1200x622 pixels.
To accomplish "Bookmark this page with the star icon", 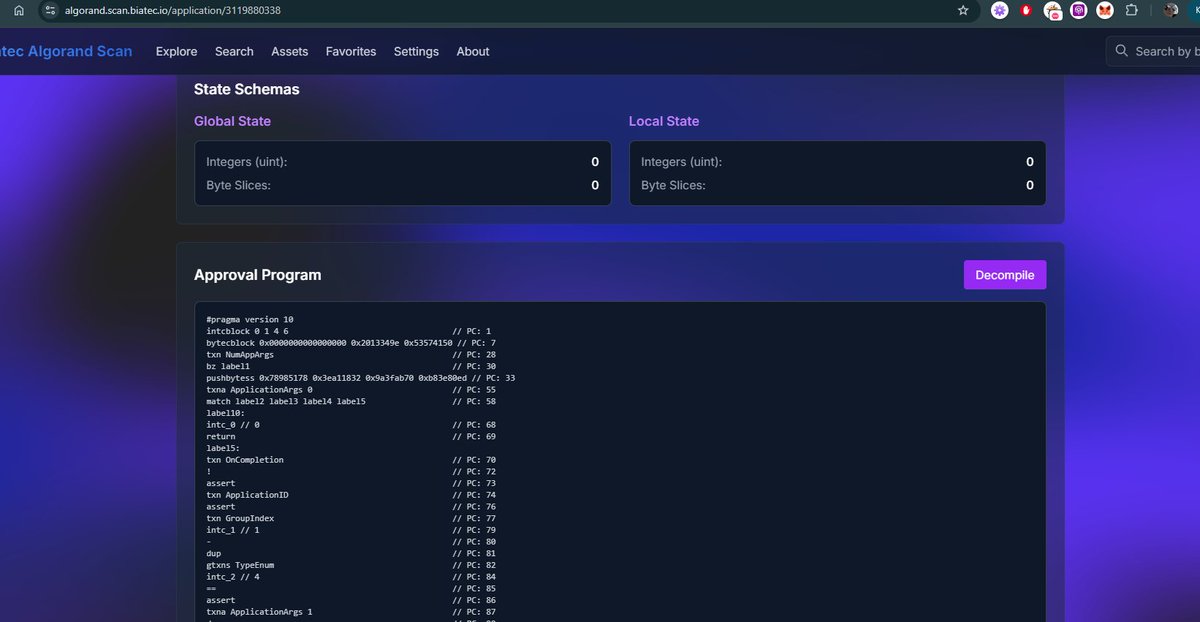I will pos(963,10).
